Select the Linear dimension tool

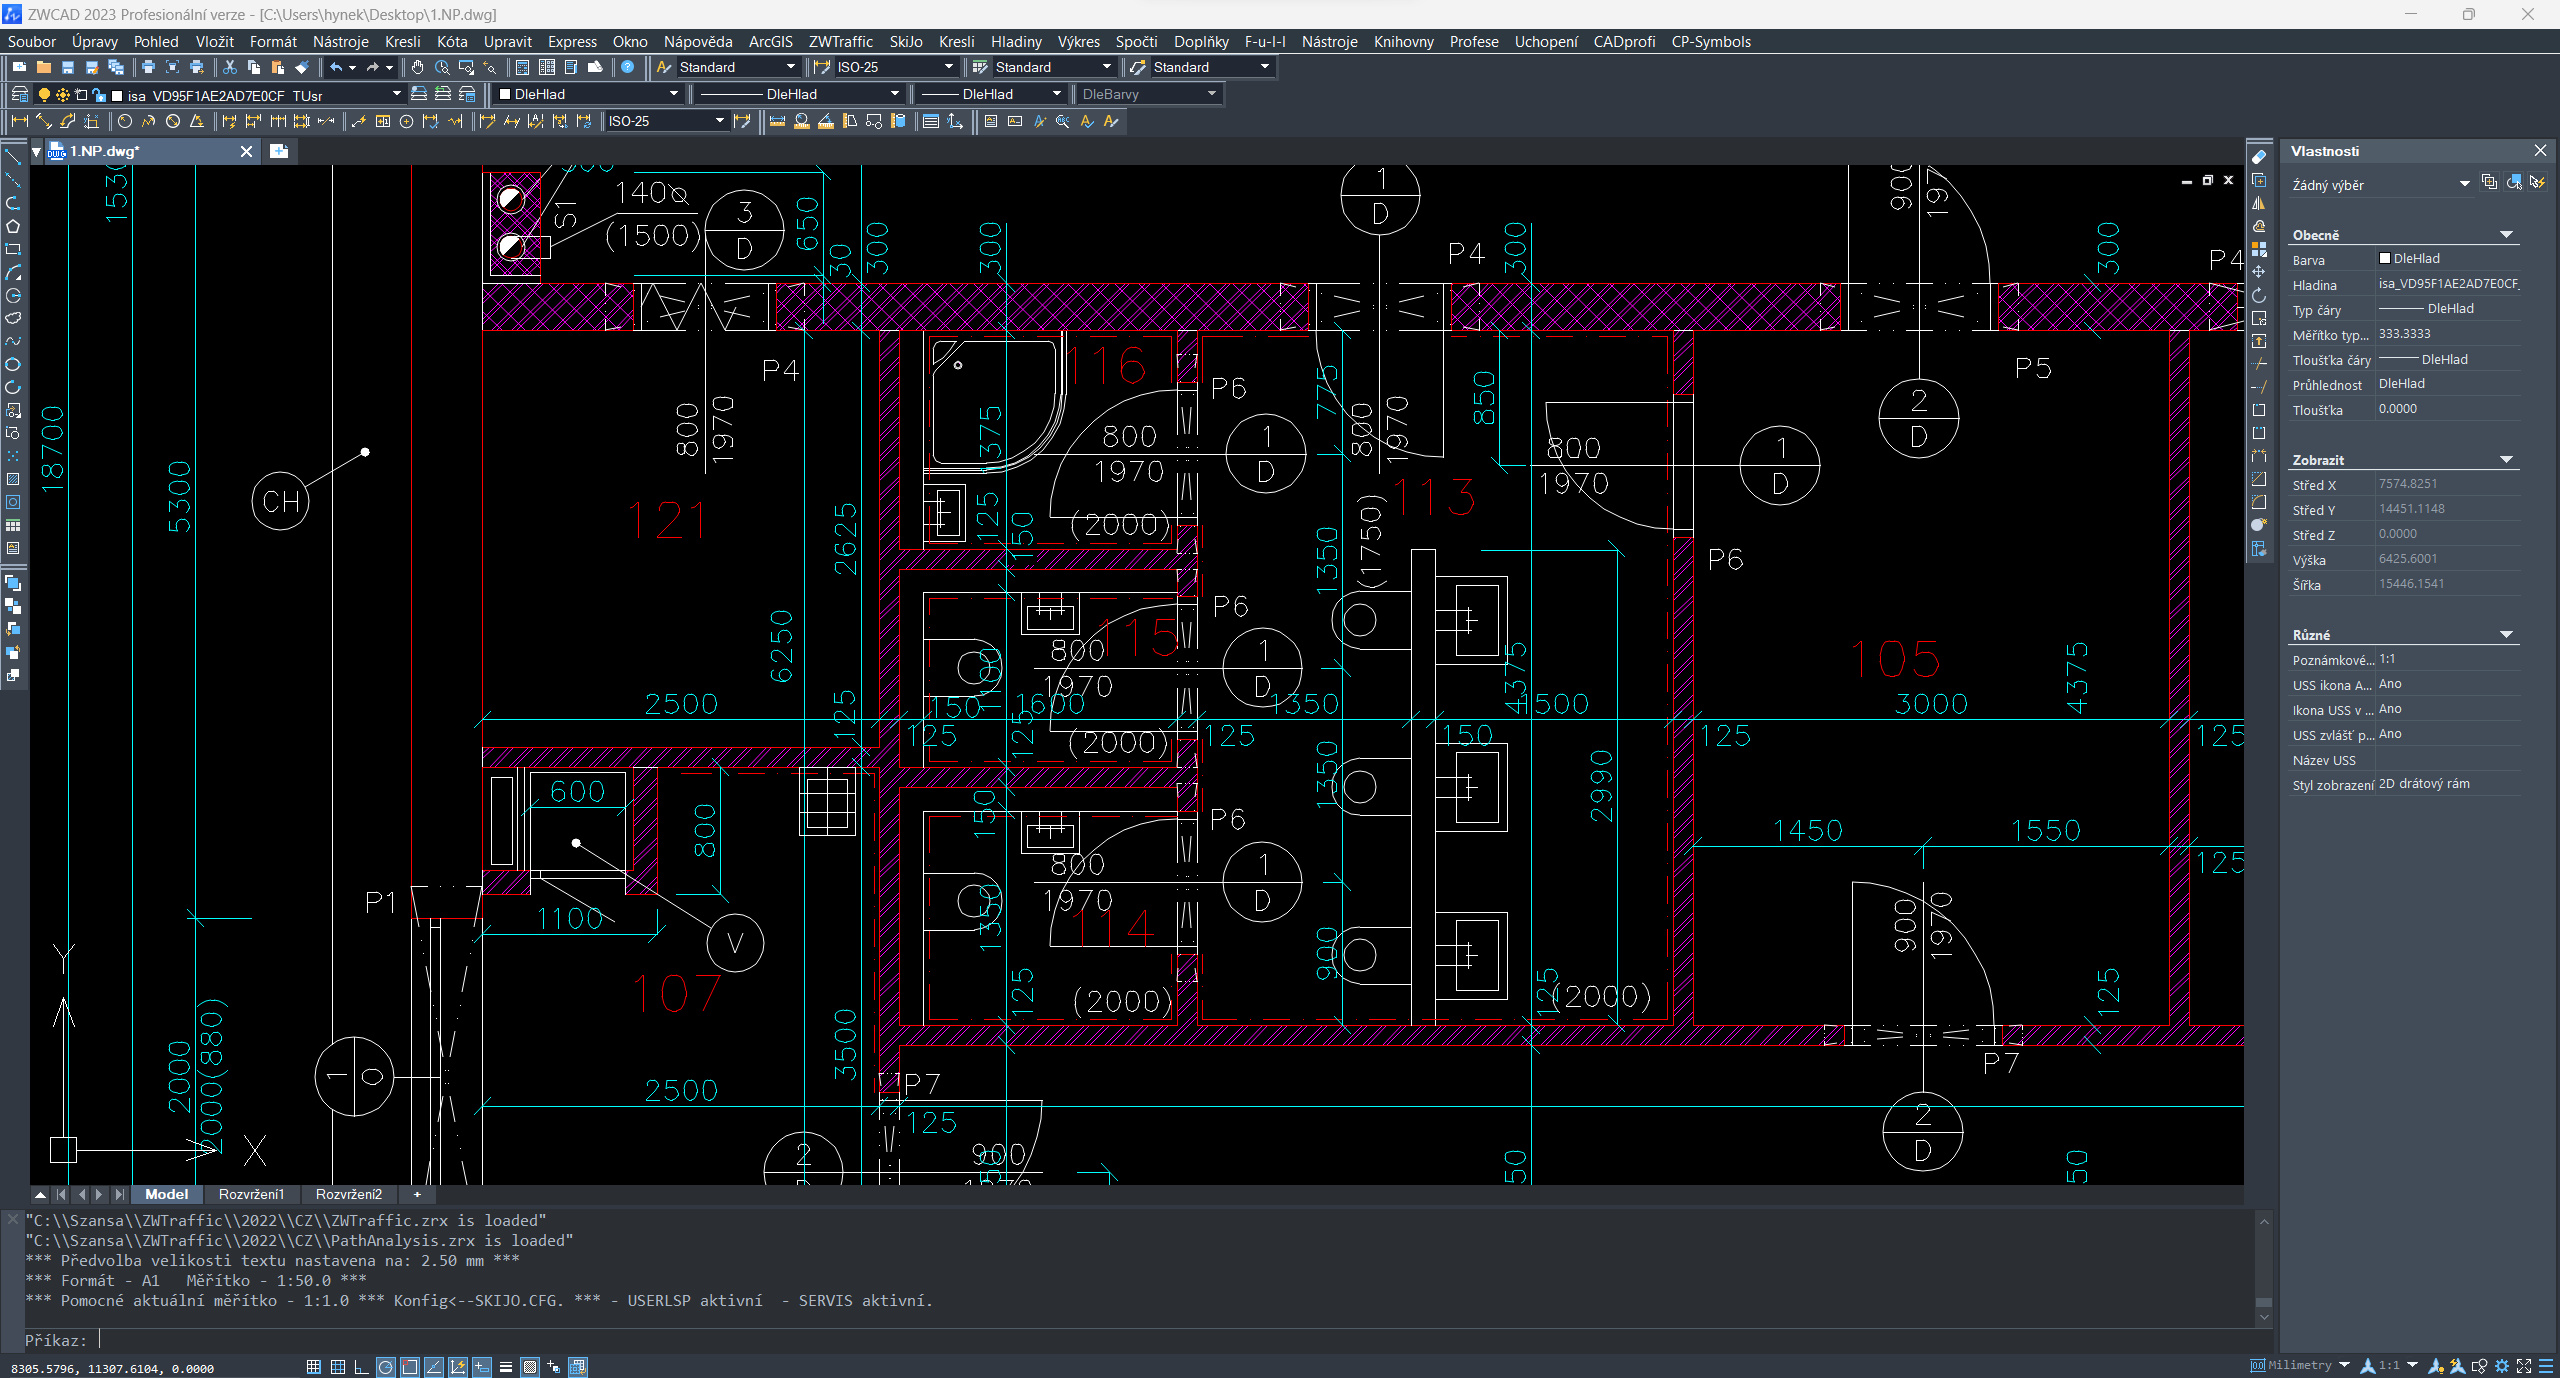pos(19,121)
